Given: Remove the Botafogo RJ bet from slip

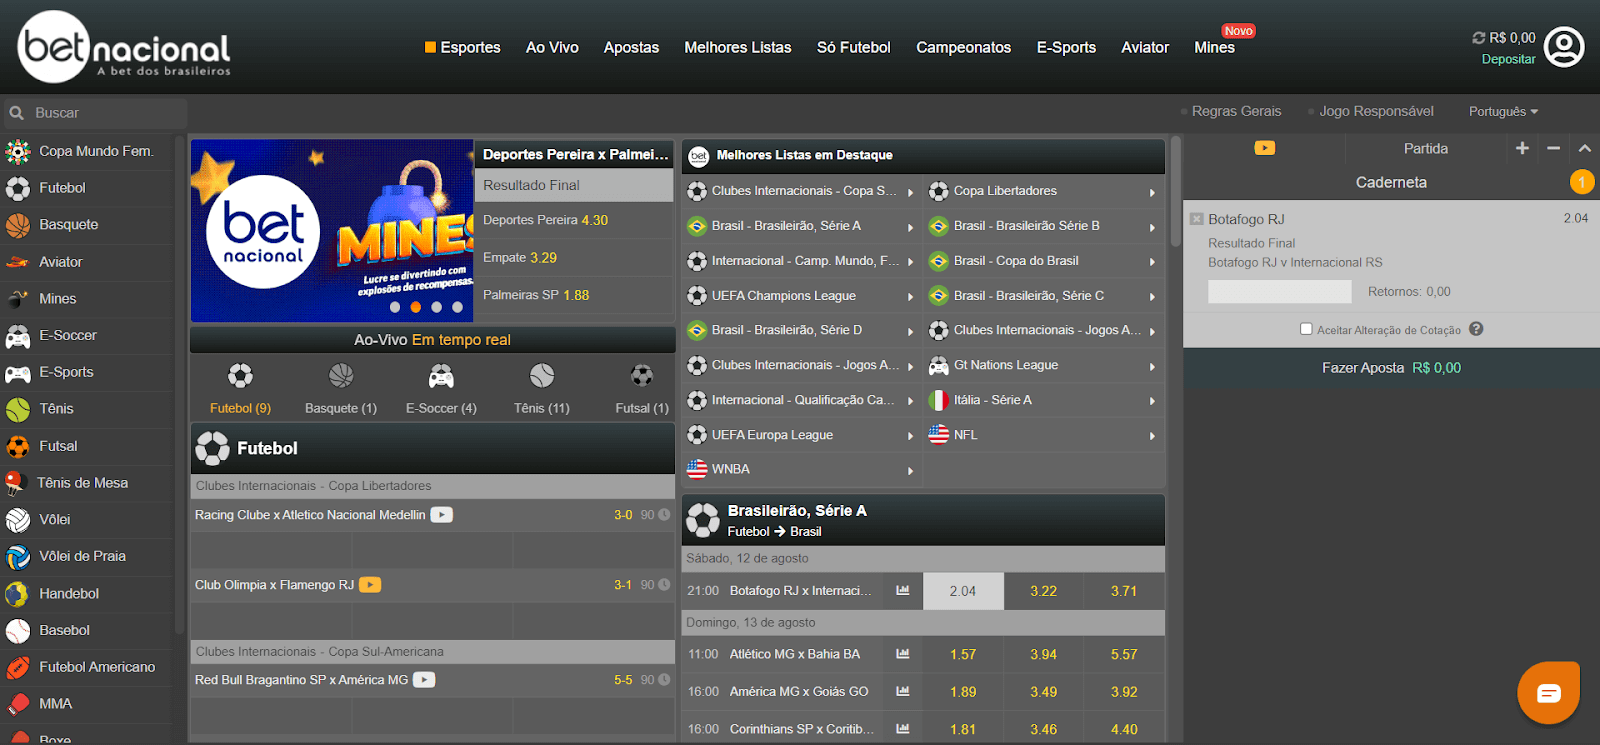Looking at the screenshot, I should point(1196,219).
